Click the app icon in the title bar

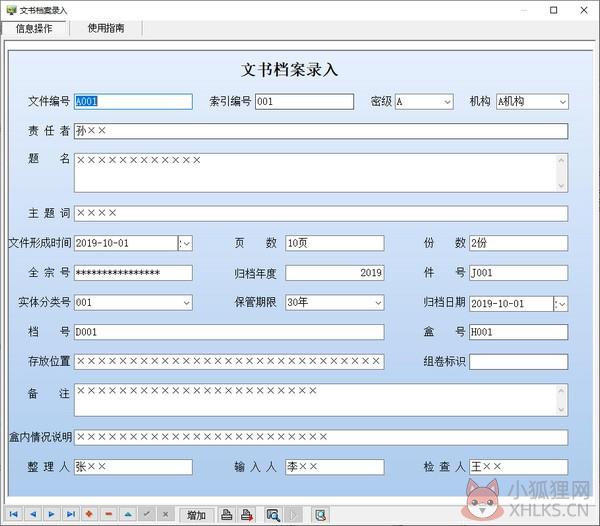[11, 10]
